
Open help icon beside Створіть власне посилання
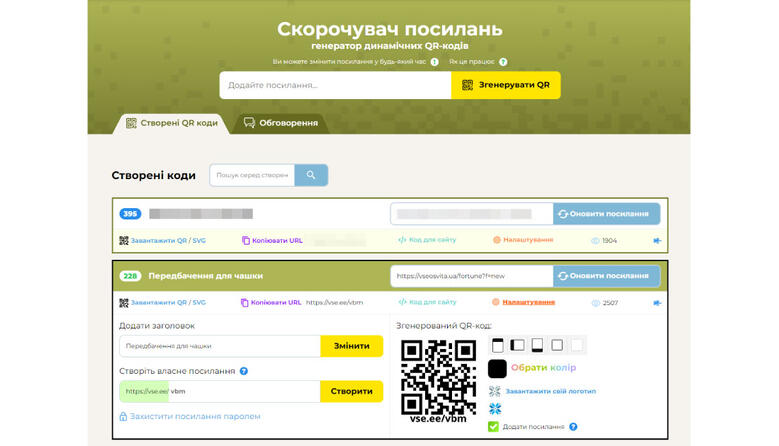[243, 371]
